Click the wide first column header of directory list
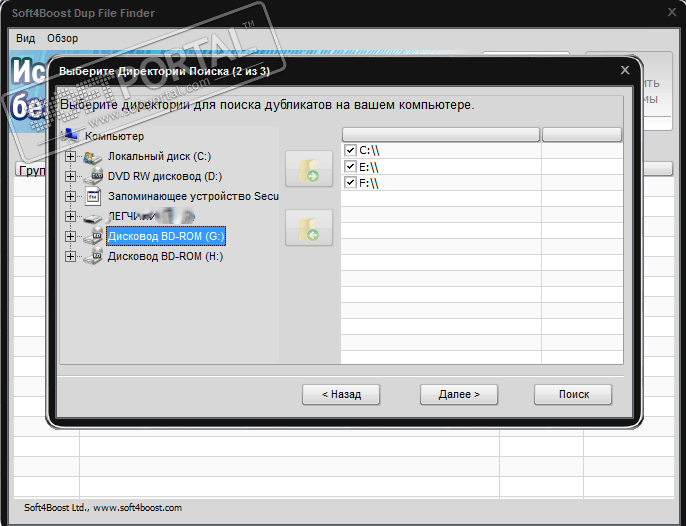 point(441,134)
